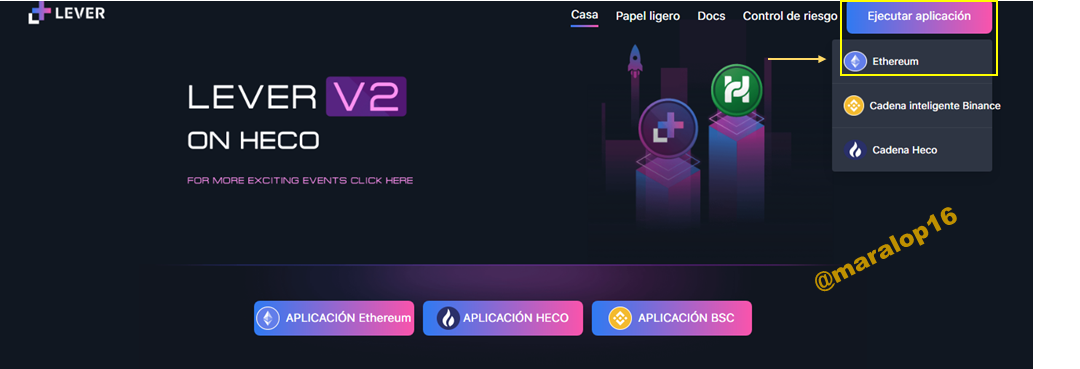Click the APLICACIÓN HECO button

pos(503,318)
